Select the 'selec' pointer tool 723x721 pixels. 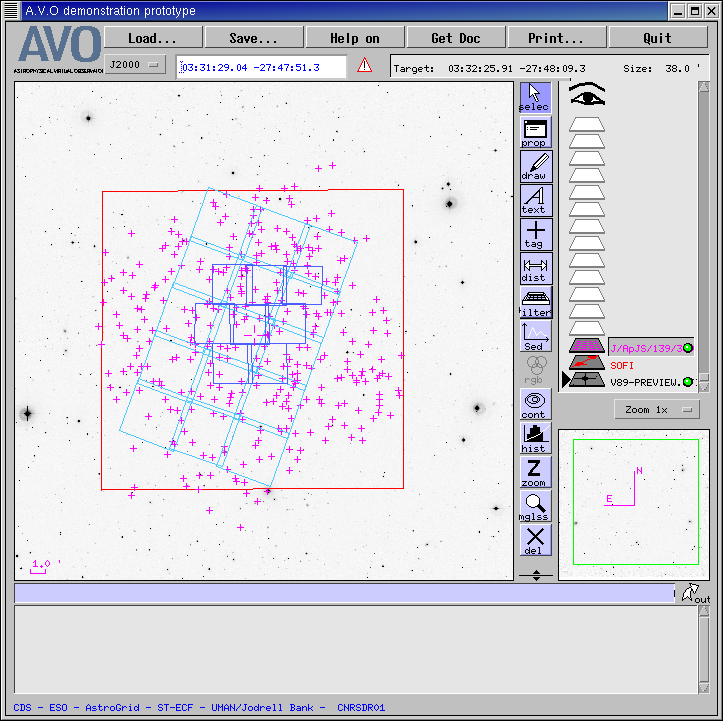click(x=535, y=97)
